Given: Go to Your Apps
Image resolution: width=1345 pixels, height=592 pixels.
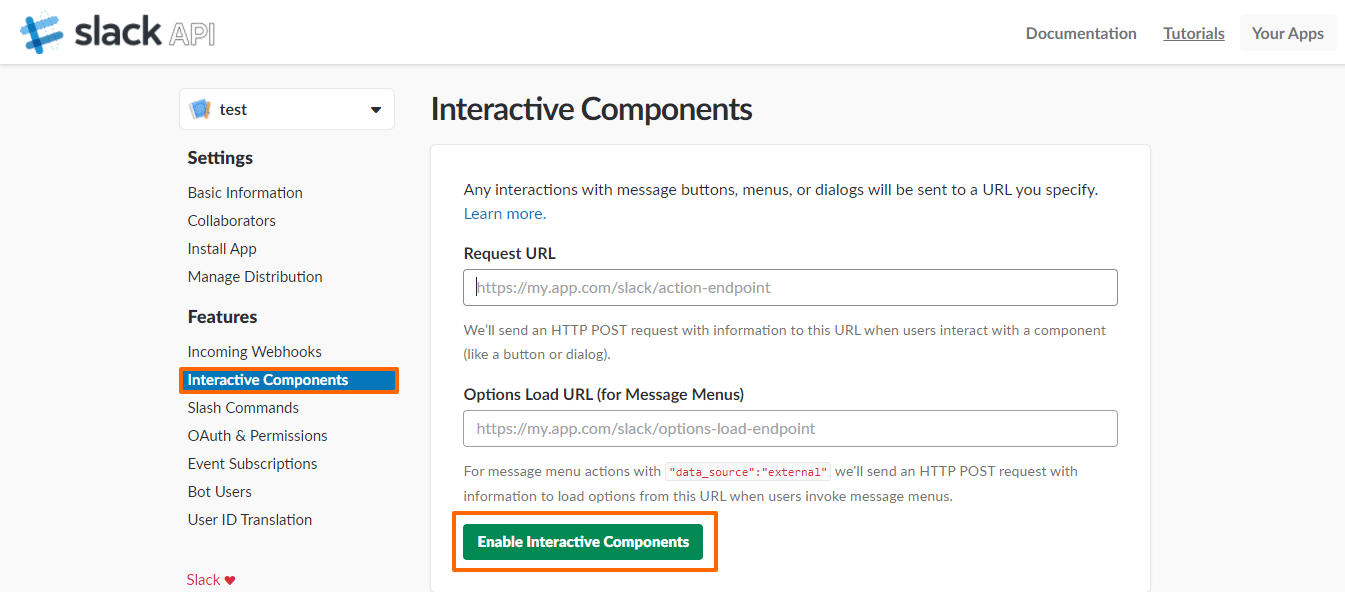Looking at the screenshot, I should coord(1287,33).
